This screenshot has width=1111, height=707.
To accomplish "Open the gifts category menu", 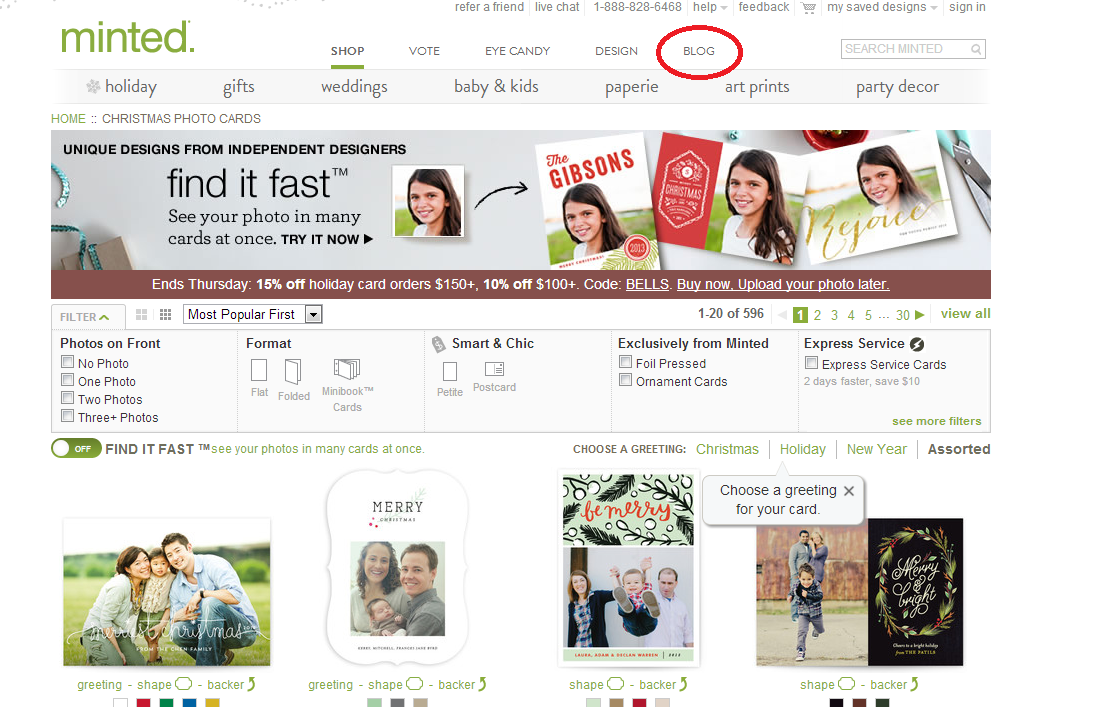I will click(x=239, y=87).
